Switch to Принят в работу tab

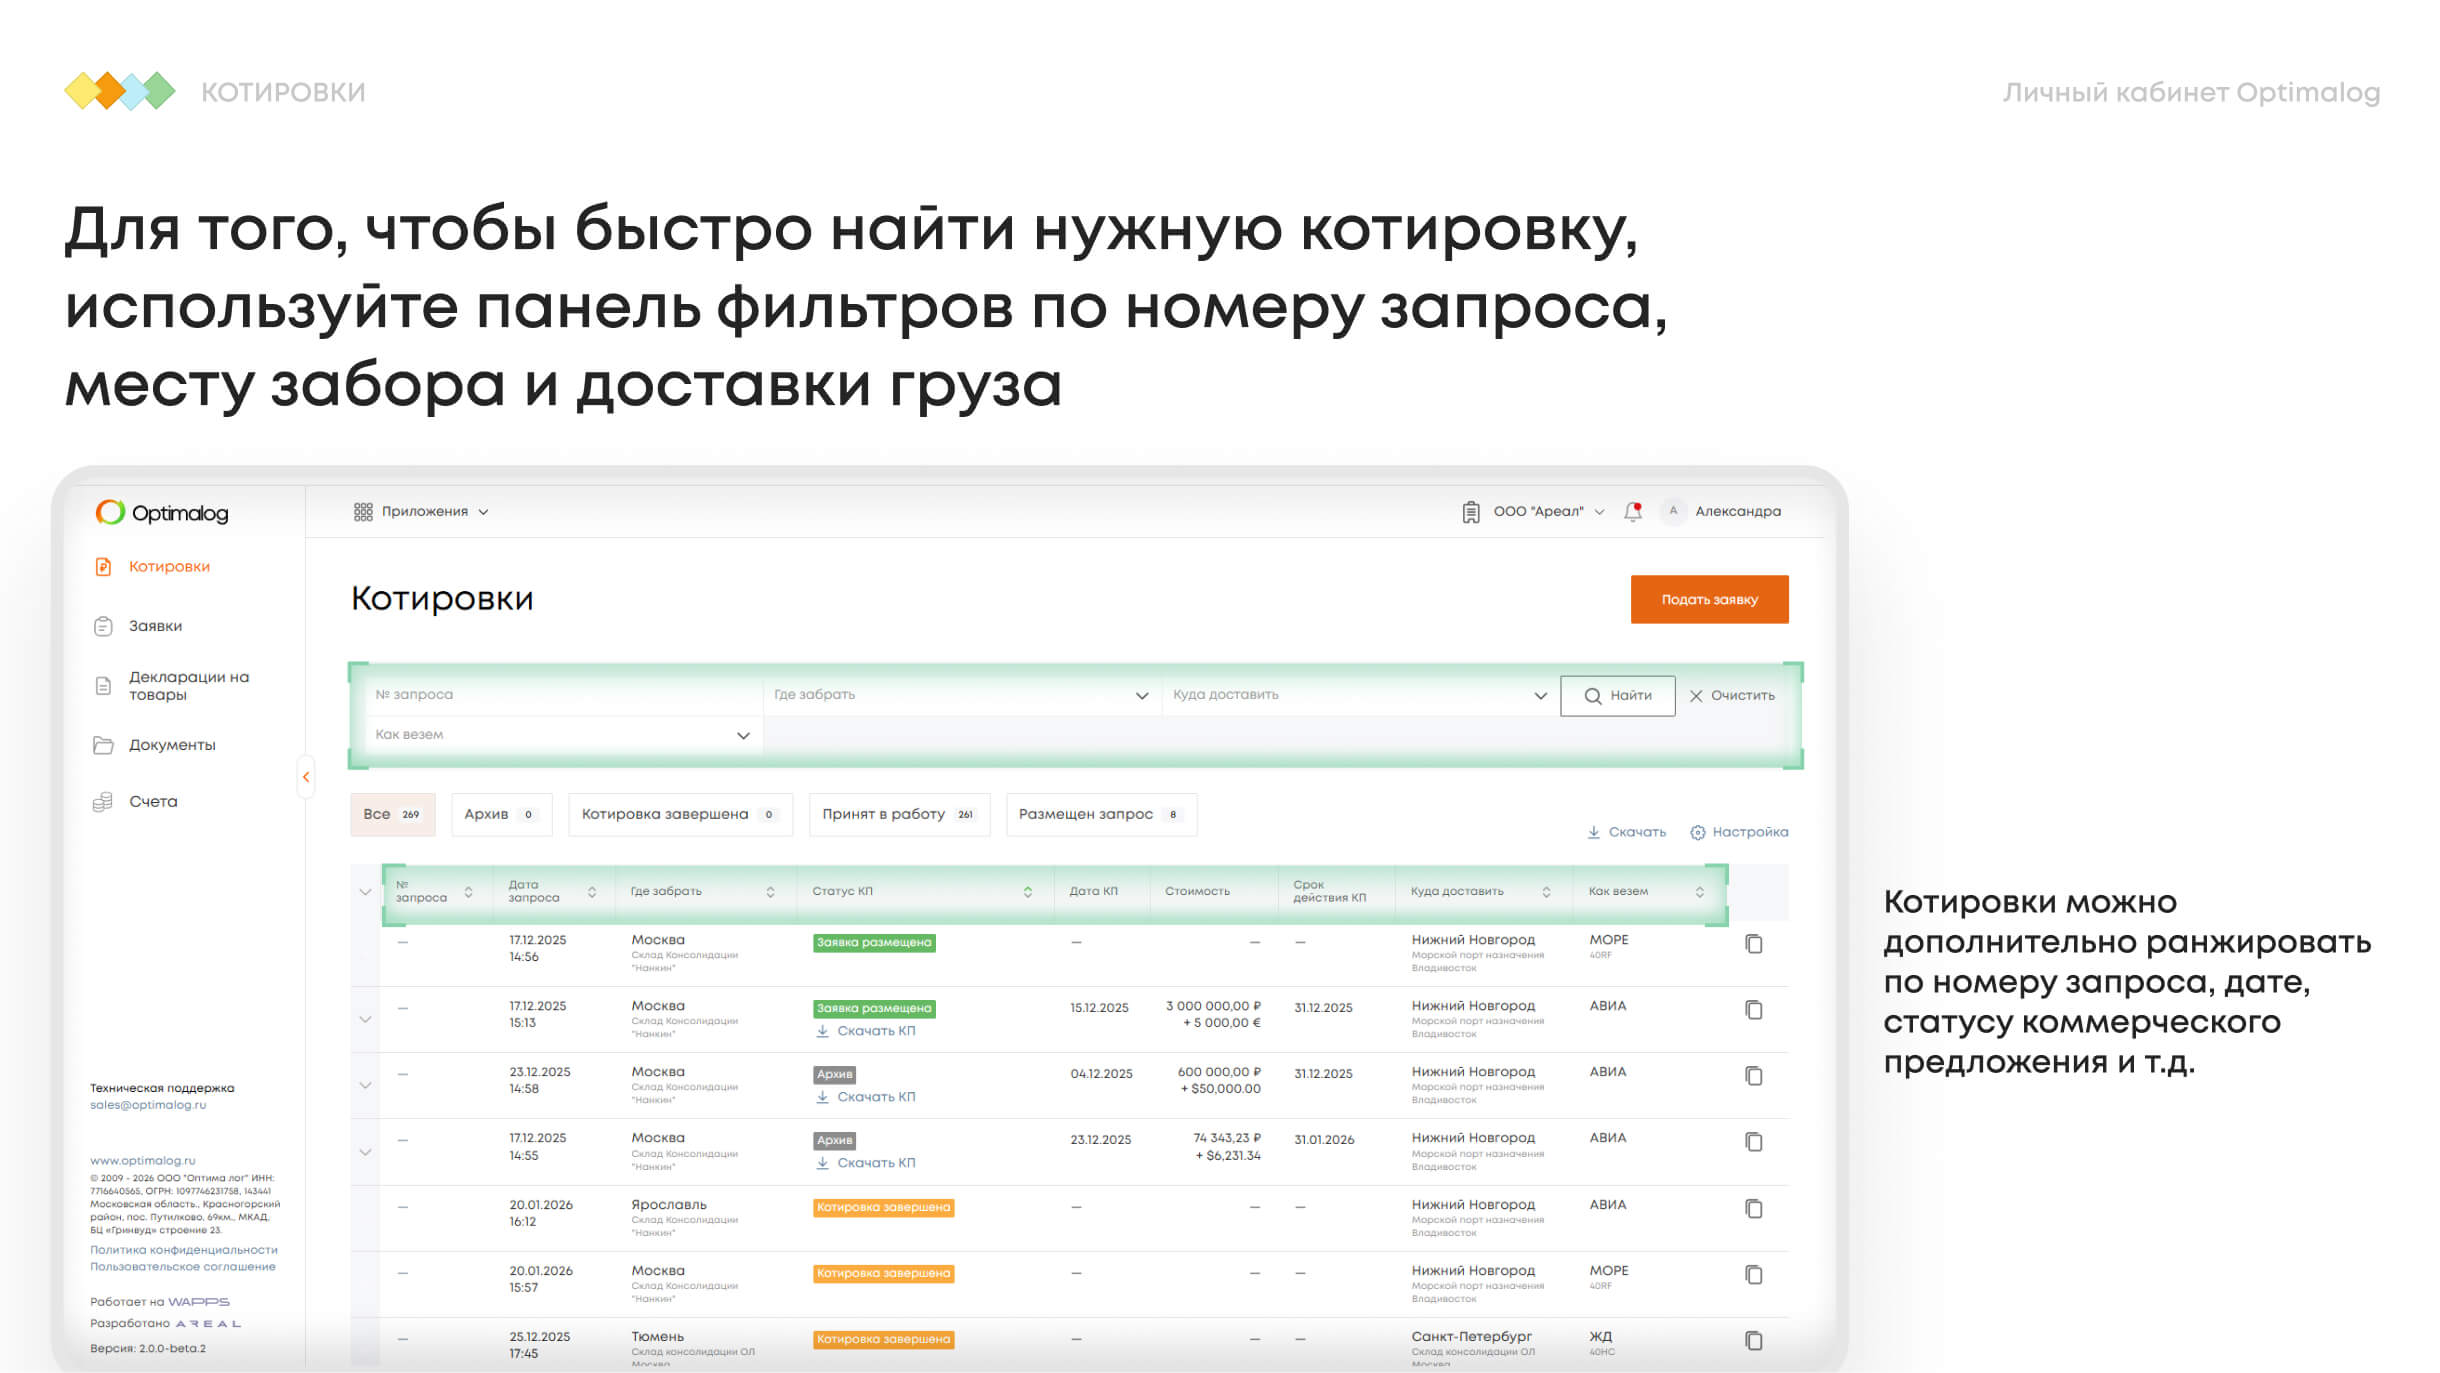point(897,814)
